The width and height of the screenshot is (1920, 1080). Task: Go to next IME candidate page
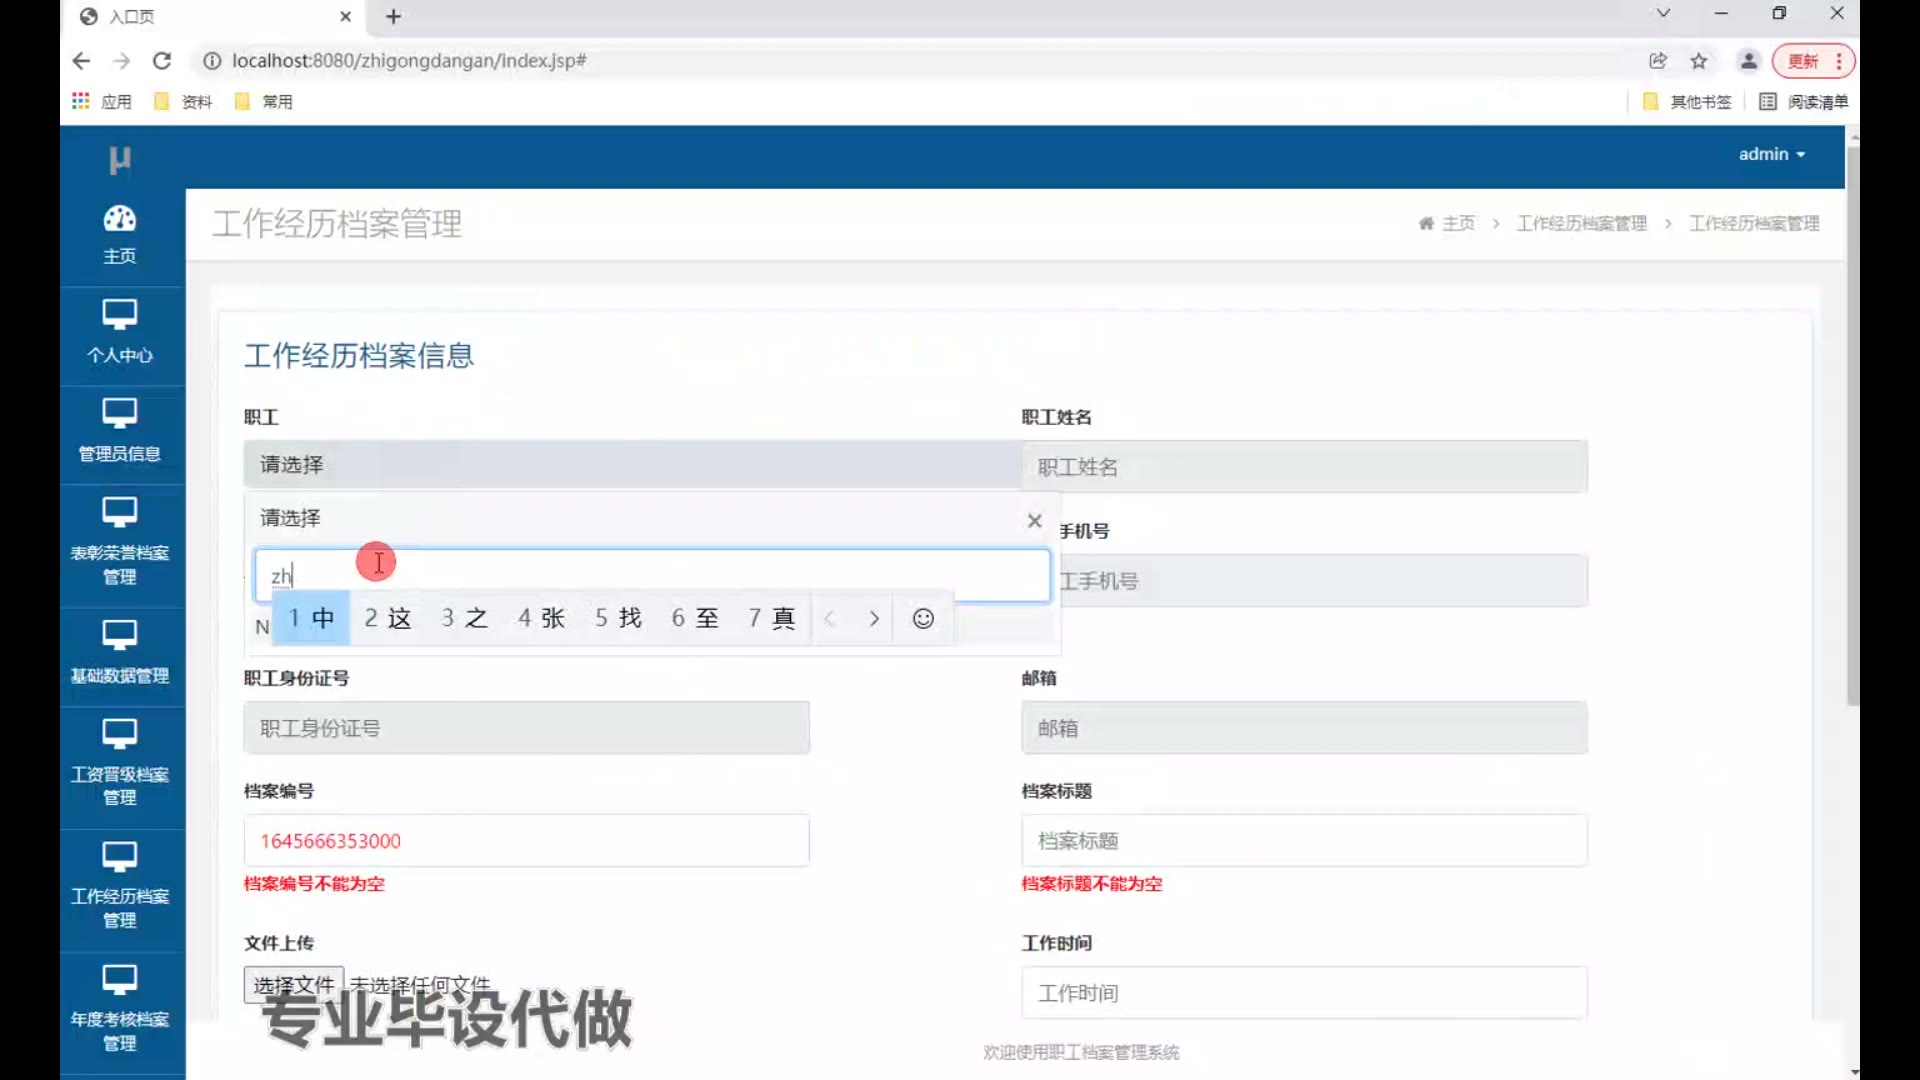pos(874,619)
